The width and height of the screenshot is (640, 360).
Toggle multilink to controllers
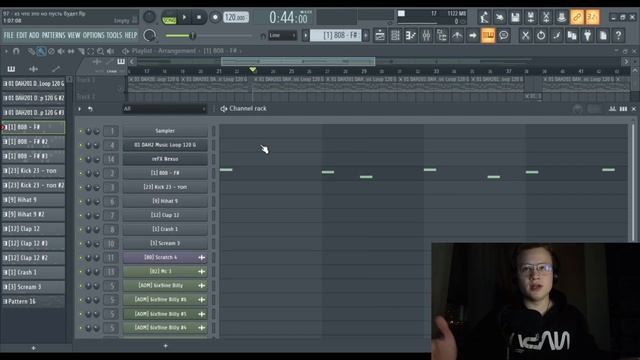click(x=577, y=17)
